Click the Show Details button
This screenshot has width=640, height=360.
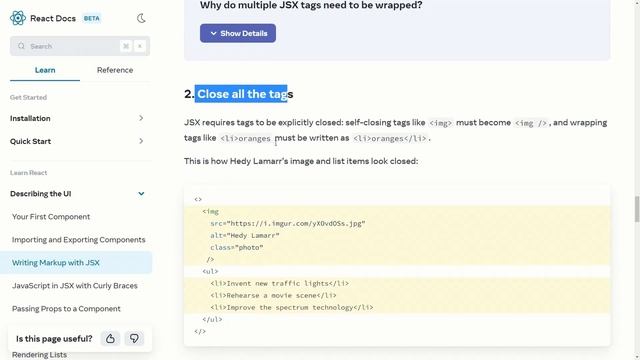238,33
